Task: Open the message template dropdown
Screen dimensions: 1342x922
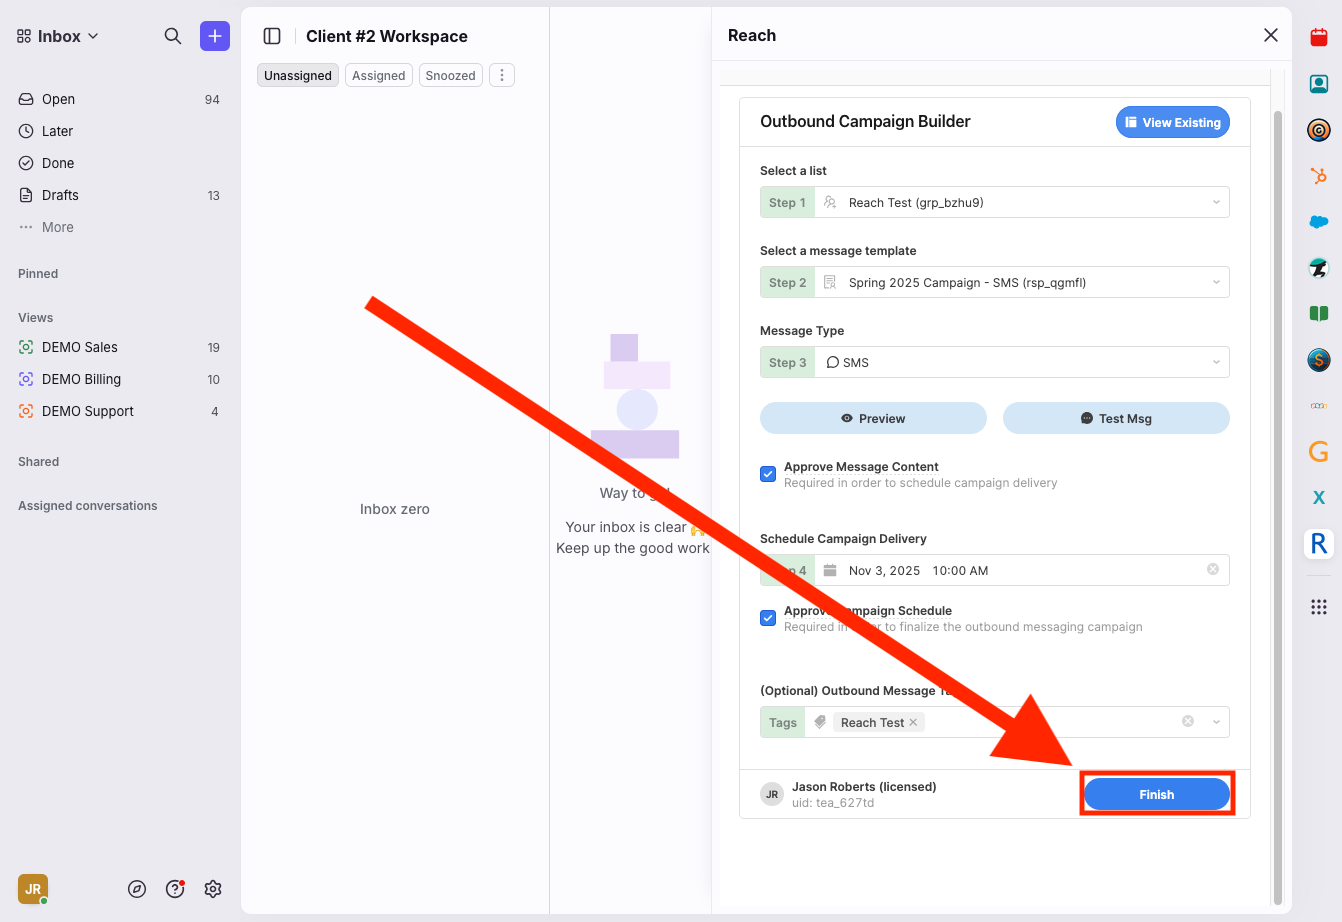Action: [x=1216, y=282]
